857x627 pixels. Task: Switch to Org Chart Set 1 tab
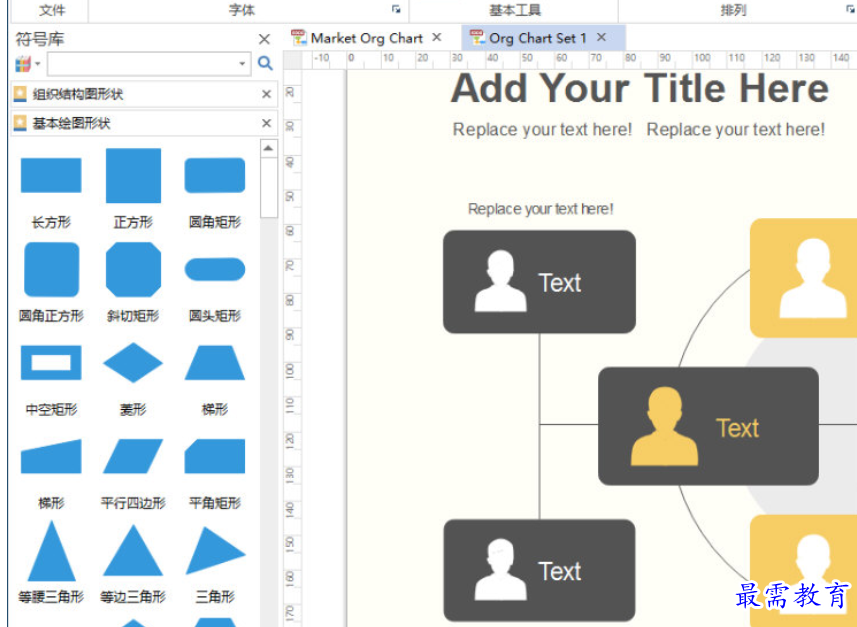point(538,38)
